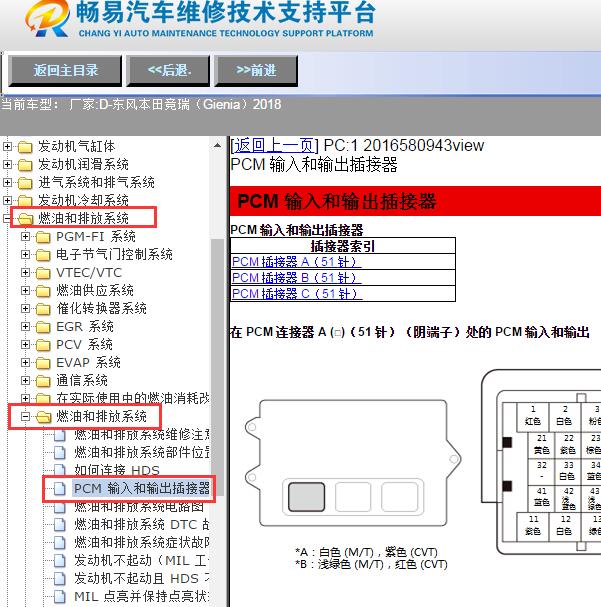The width and height of the screenshot is (601, 607).
Task: Click the highlighted connector A slot in PCM diagram
Action: (306, 497)
